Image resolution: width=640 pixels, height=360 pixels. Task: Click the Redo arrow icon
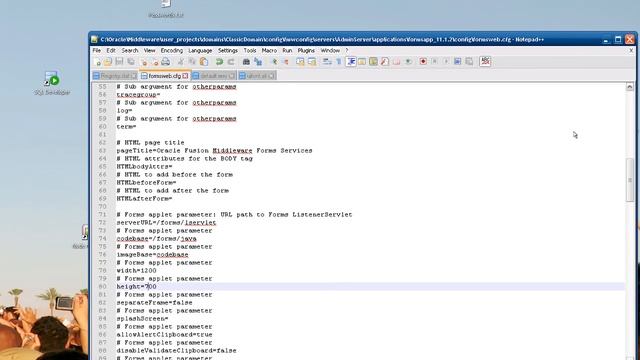(x=231, y=62)
